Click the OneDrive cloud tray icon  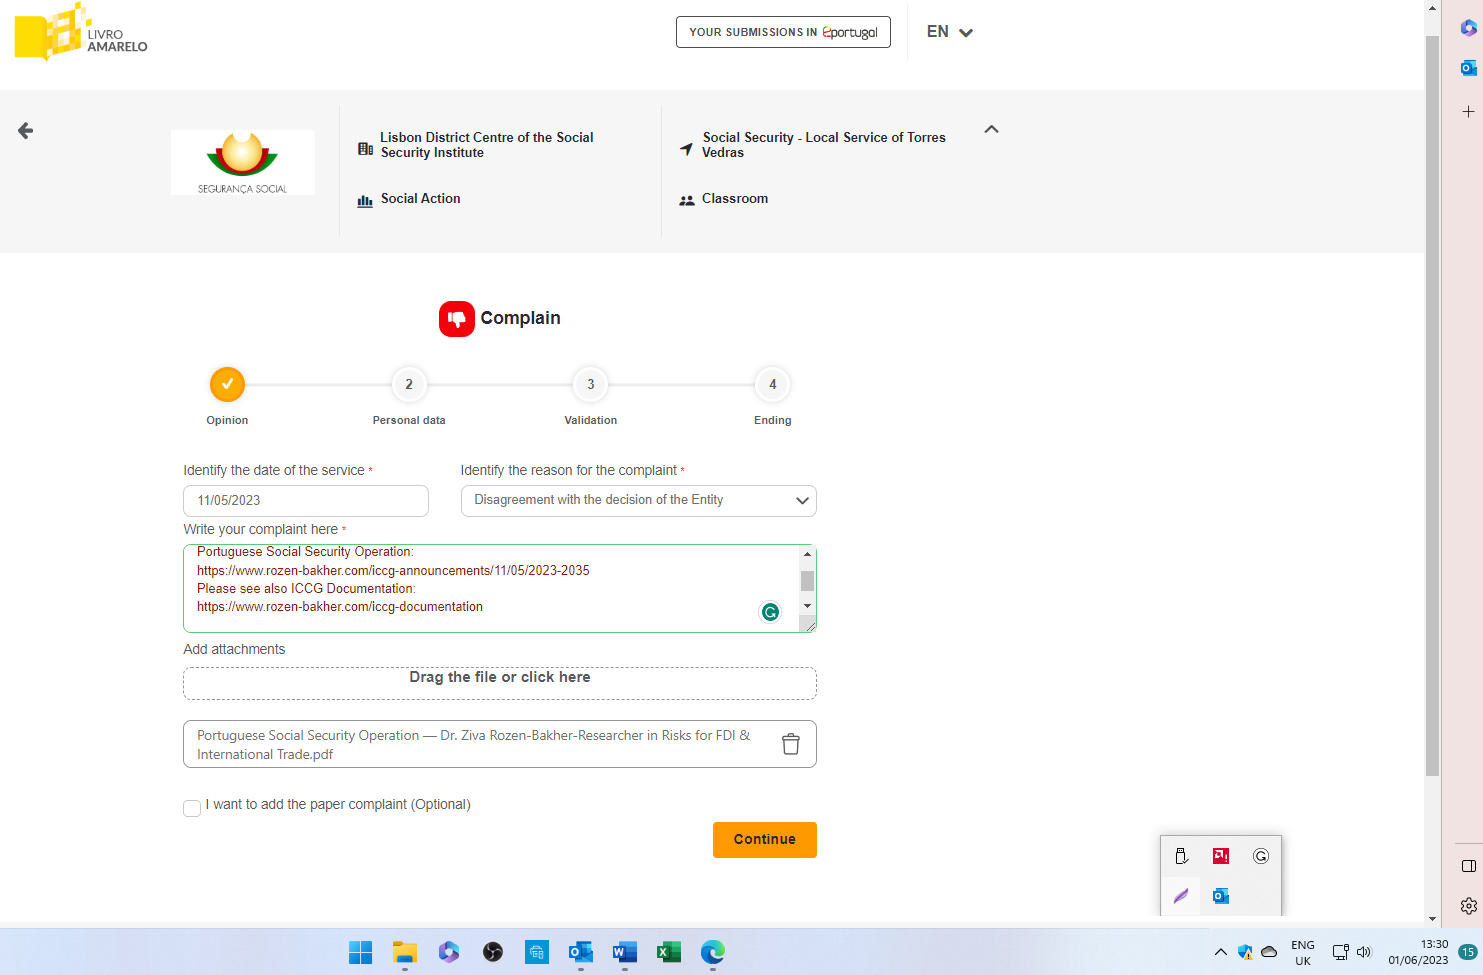pyautogui.click(x=1269, y=952)
